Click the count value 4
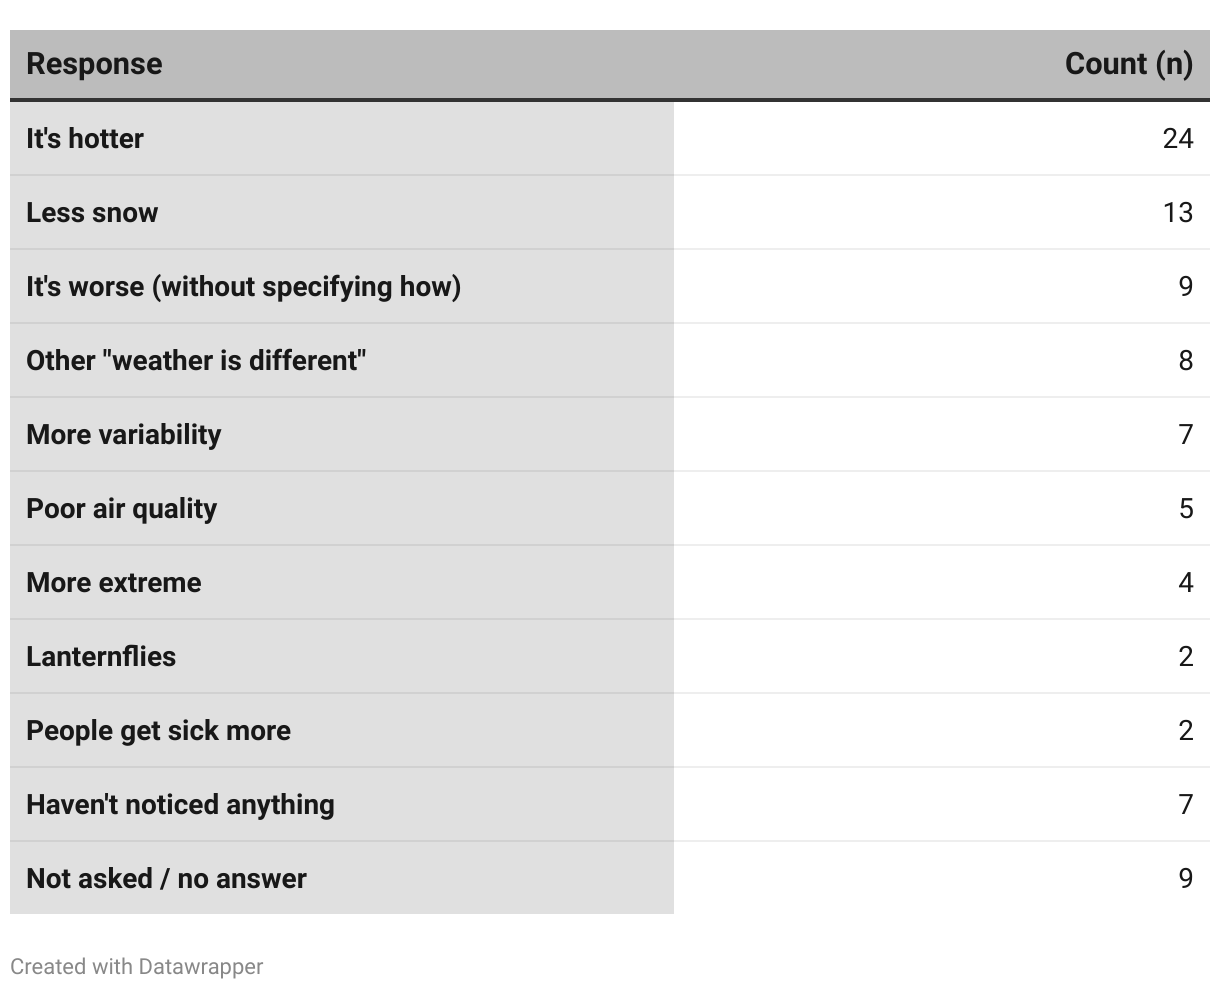The height and width of the screenshot is (990, 1220). point(1185,582)
